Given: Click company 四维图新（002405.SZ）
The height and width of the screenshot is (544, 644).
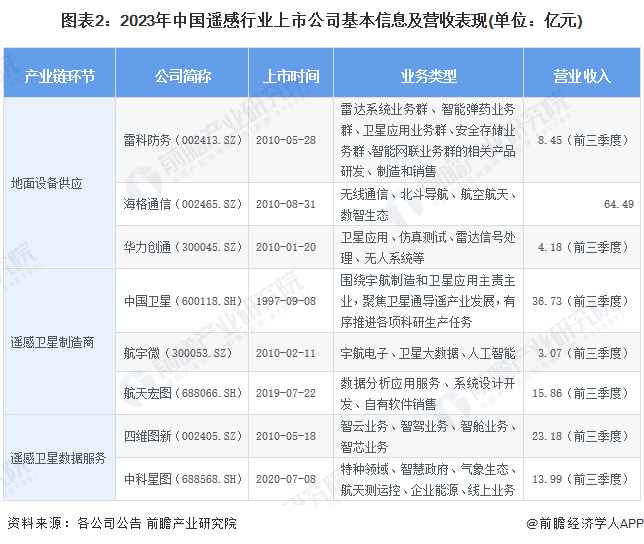Looking at the screenshot, I should [x=182, y=436].
